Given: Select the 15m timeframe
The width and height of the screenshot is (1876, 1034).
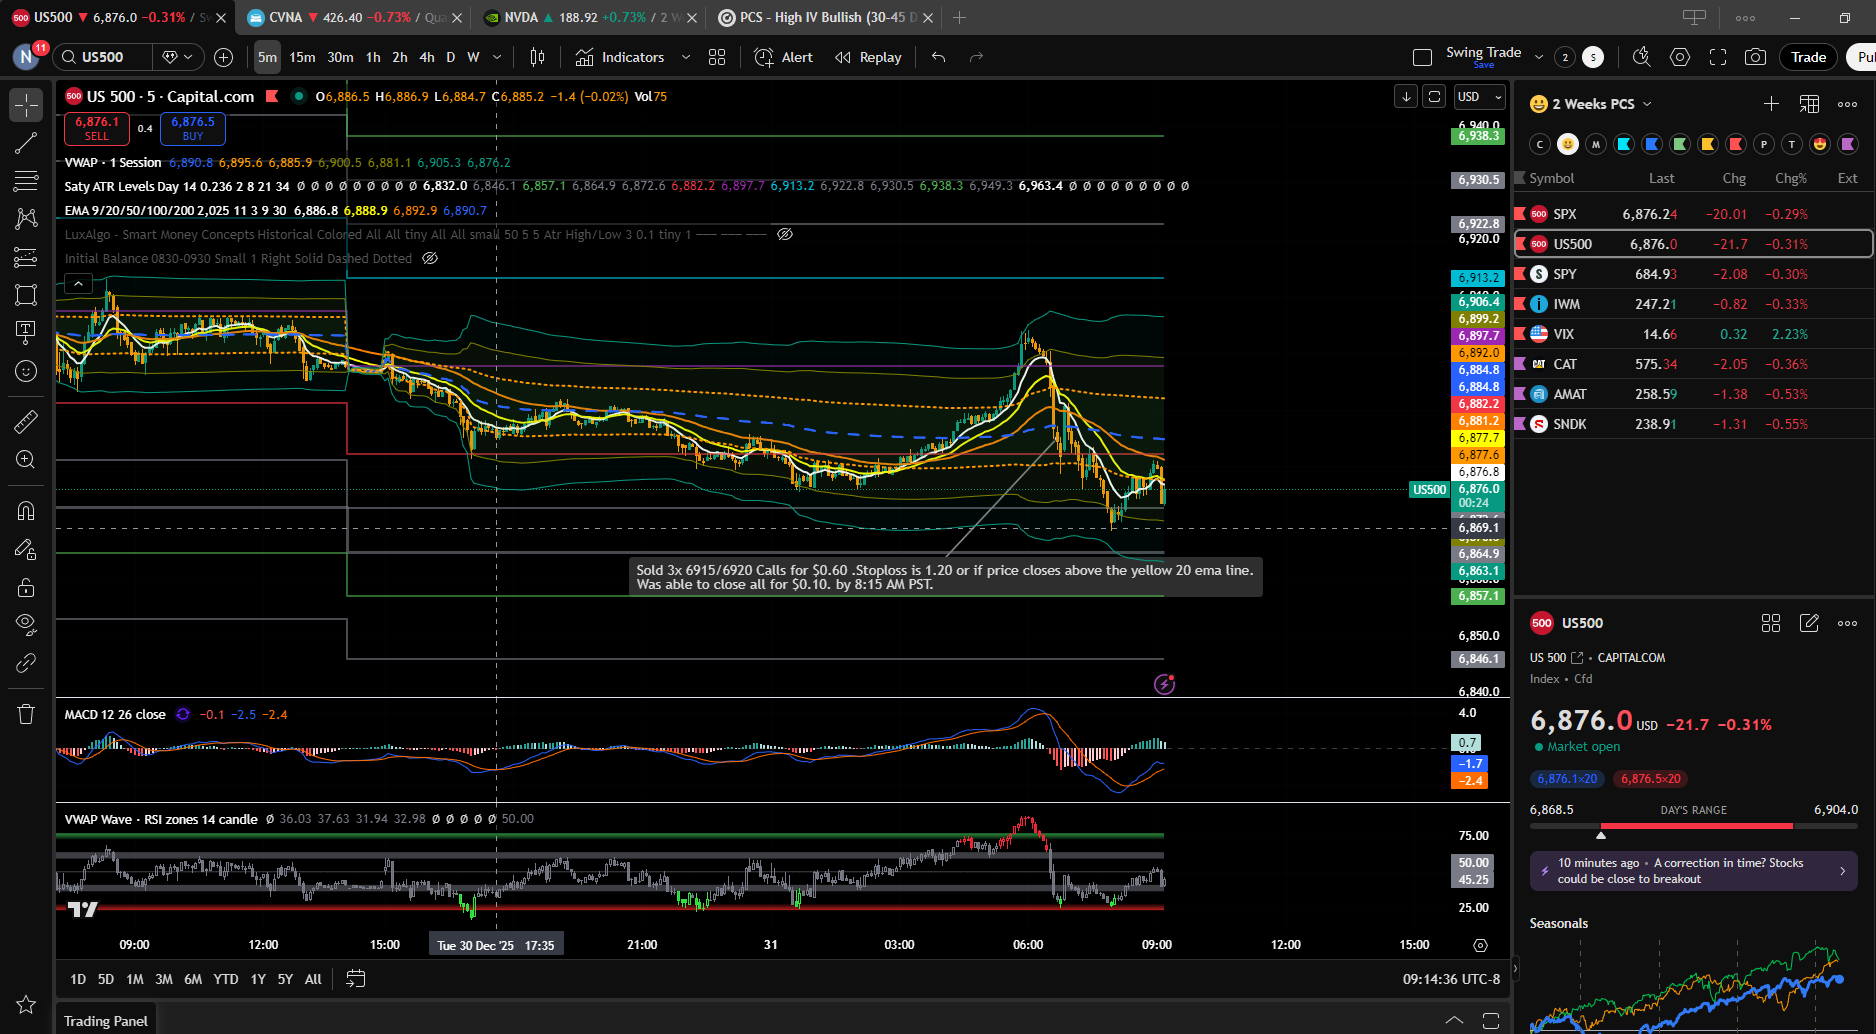Looking at the screenshot, I should point(302,57).
